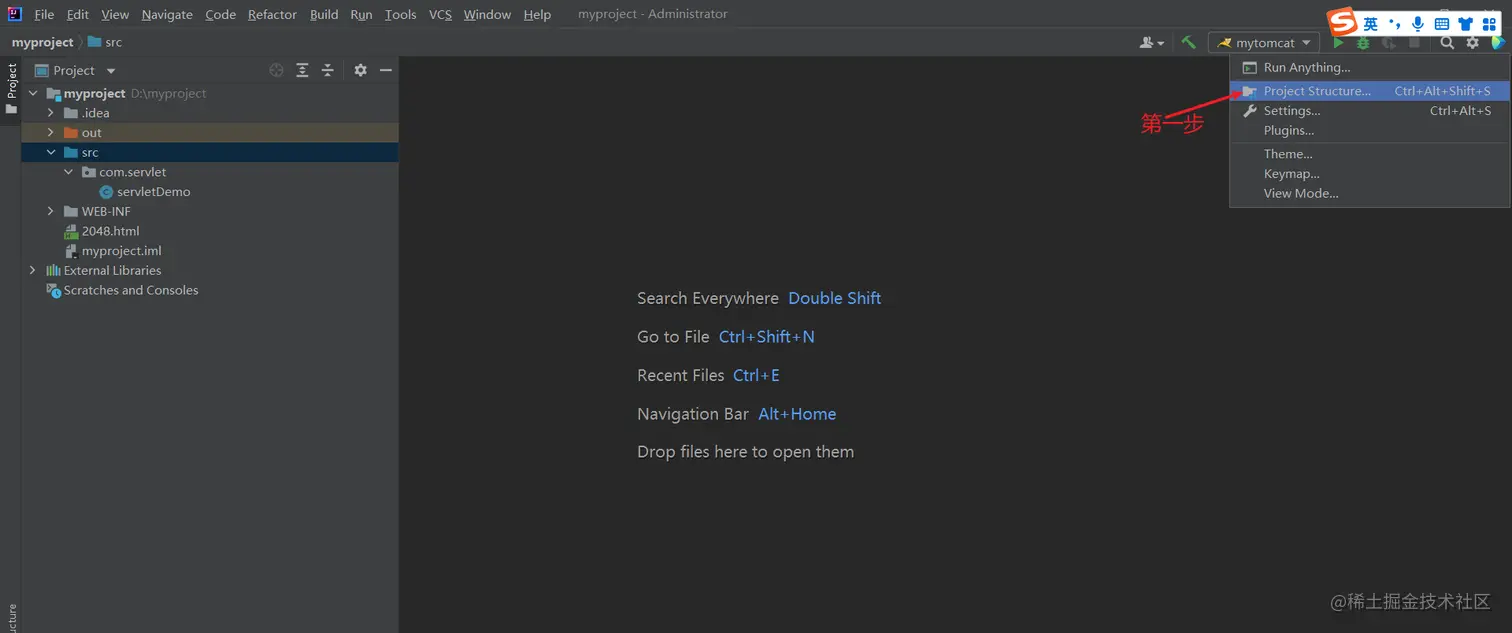Click the Sogou microphone voice input icon
This screenshot has width=1512, height=633.
pyautogui.click(x=1417, y=24)
